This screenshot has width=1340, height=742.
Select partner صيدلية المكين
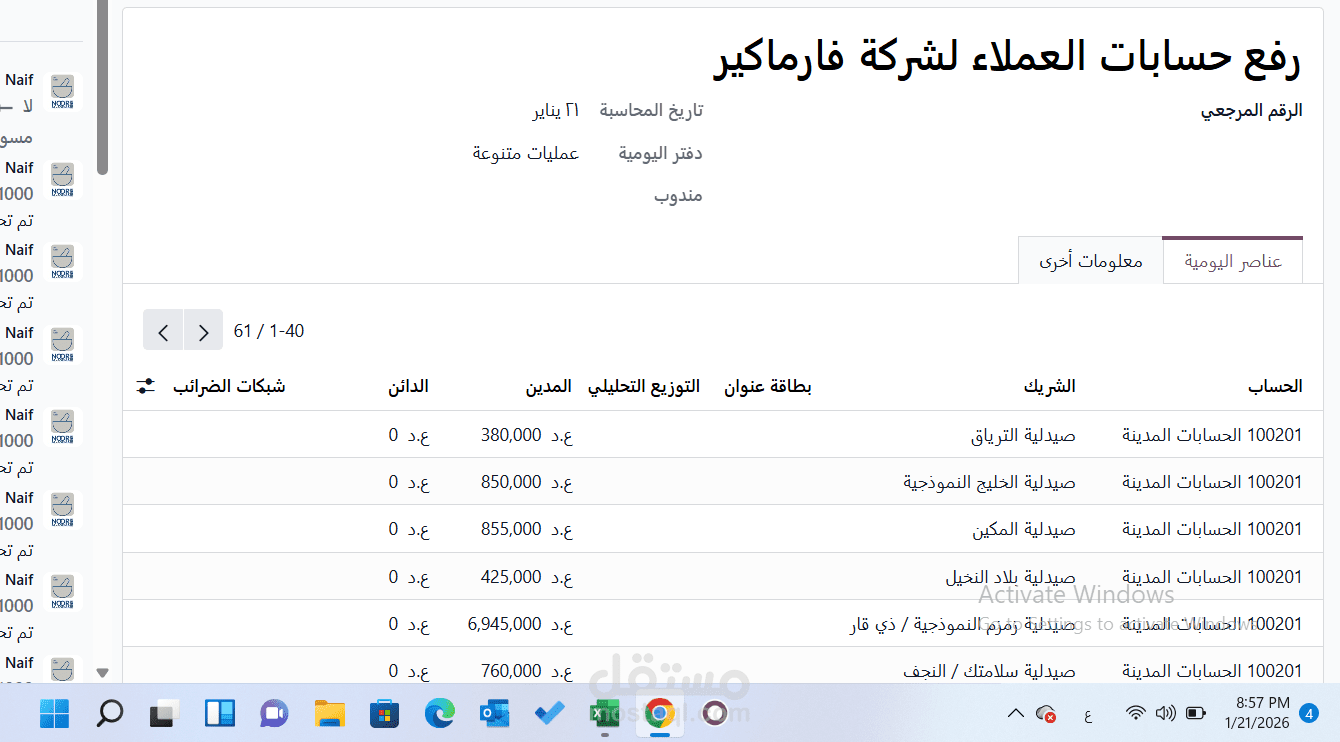coord(1024,529)
